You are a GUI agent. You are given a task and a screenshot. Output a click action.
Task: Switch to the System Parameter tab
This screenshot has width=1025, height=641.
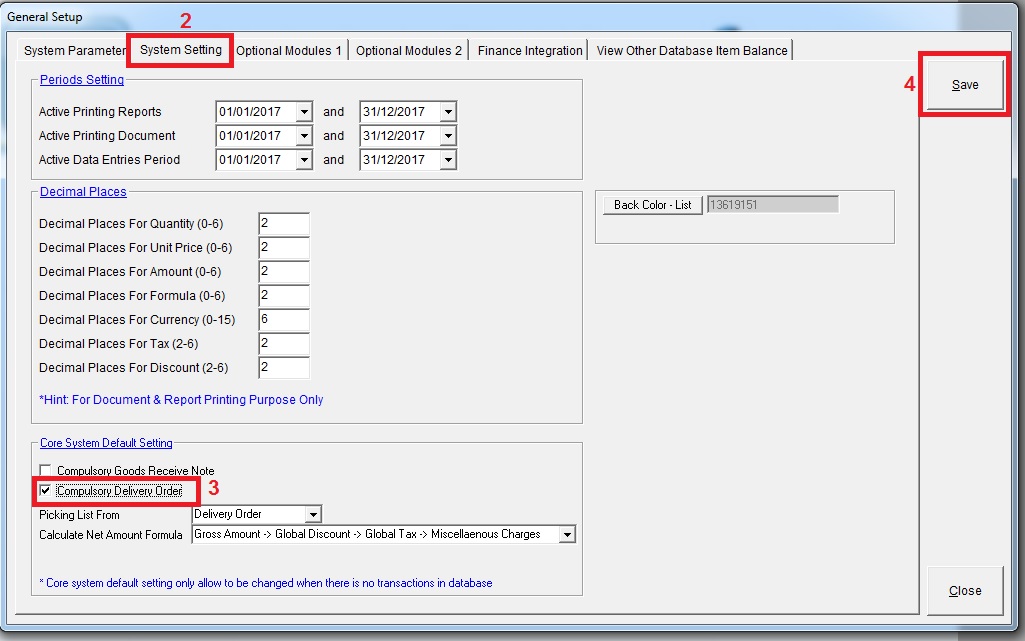coord(75,51)
